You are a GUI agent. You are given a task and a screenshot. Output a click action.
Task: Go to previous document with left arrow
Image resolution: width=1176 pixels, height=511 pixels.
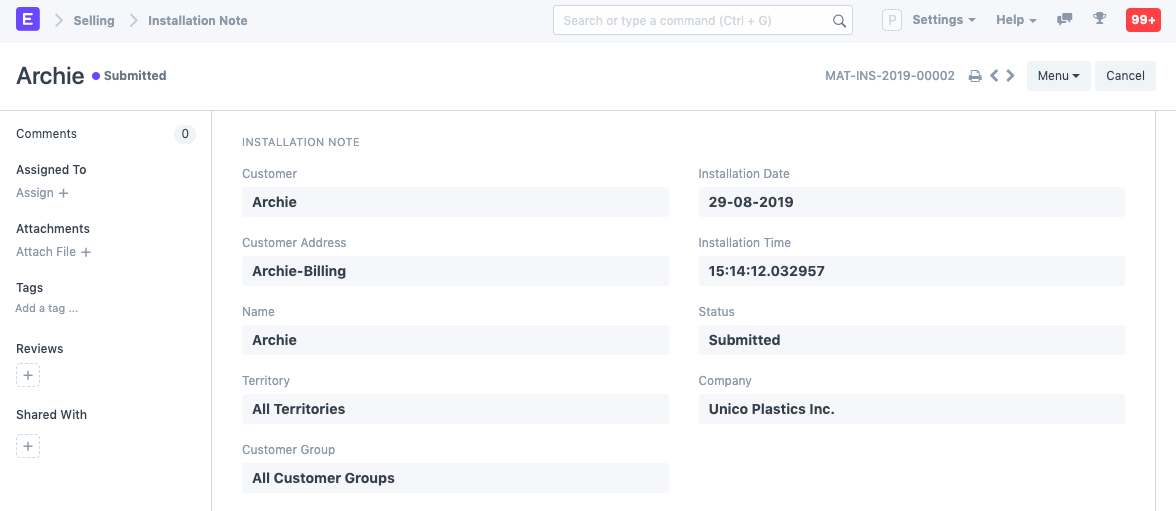[x=994, y=76]
